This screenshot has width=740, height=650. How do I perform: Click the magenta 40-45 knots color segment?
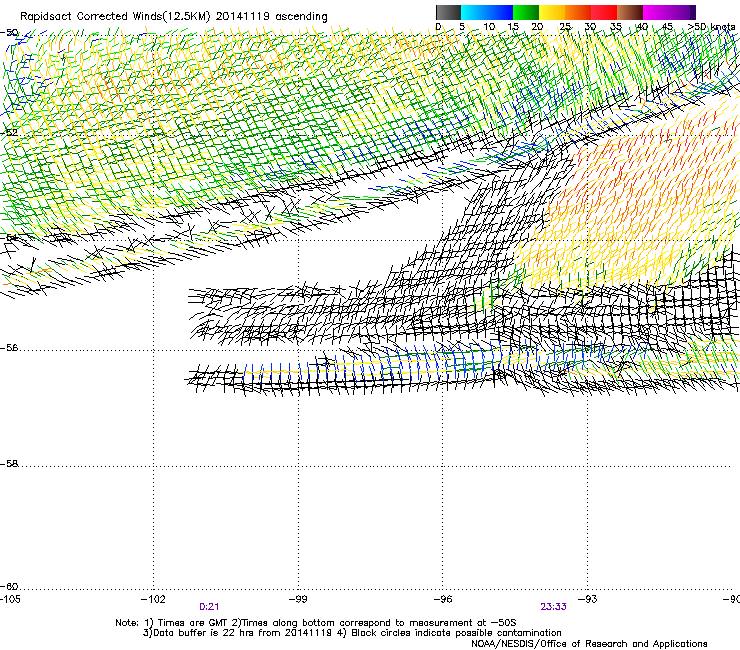[x=656, y=12]
